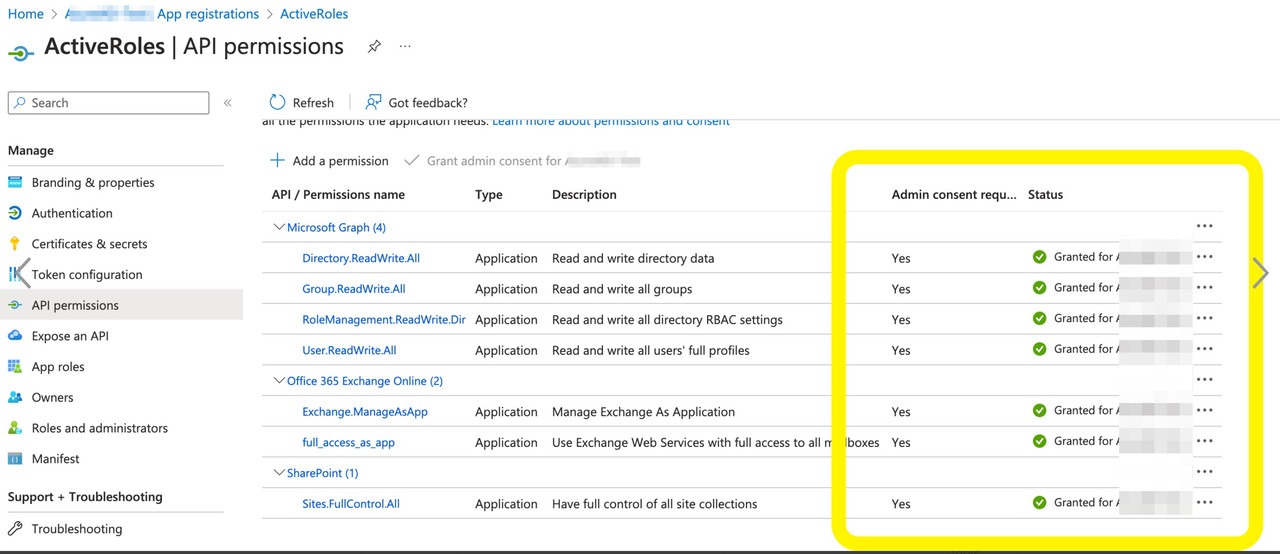Open the Group.ReadWrite.All permission link
This screenshot has width=1280, height=554.
pos(354,289)
